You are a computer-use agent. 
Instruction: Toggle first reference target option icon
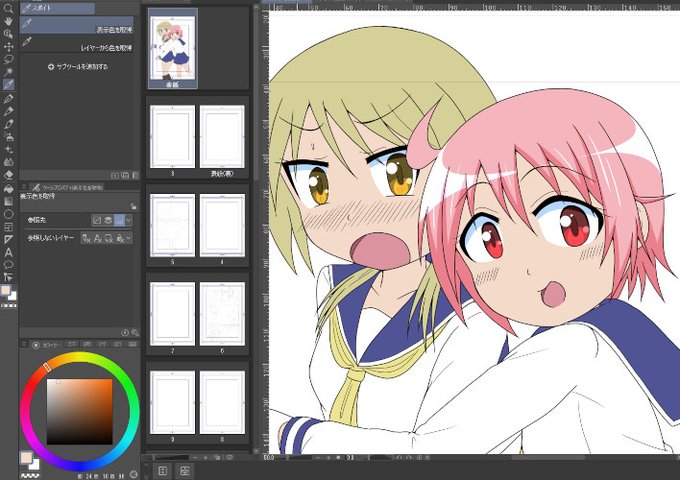[97, 220]
